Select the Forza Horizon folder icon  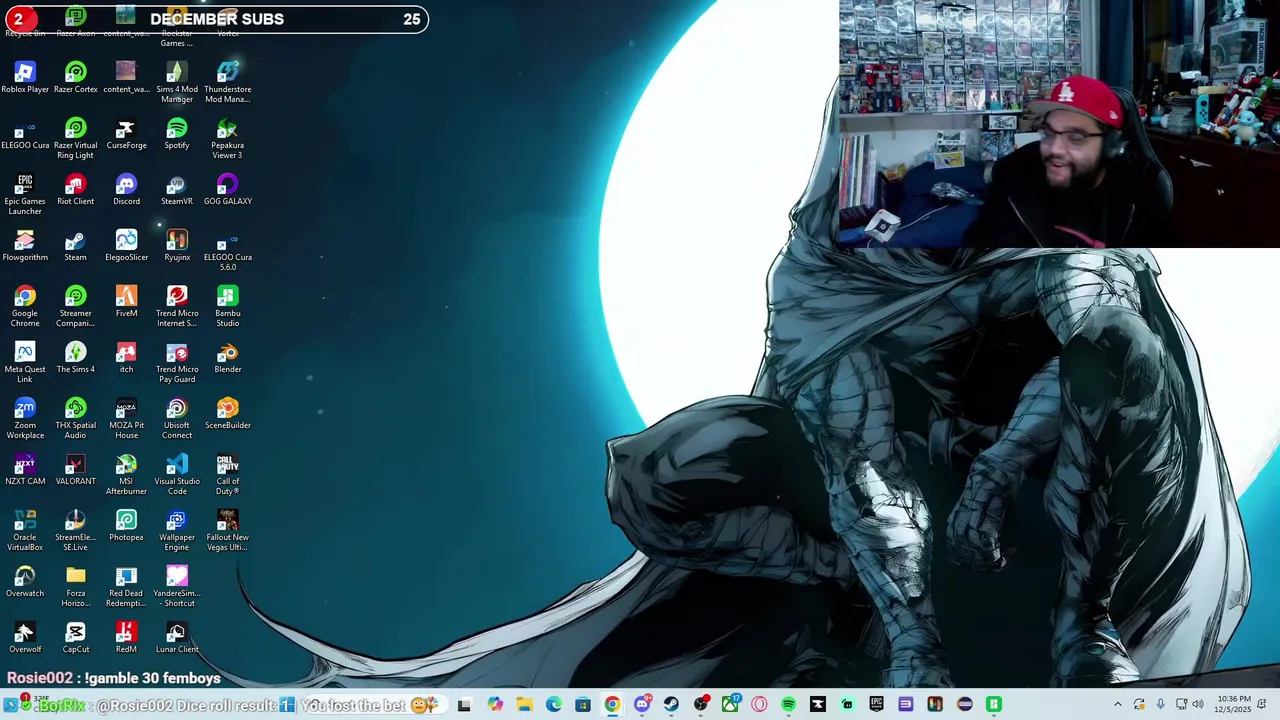tap(76, 586)
